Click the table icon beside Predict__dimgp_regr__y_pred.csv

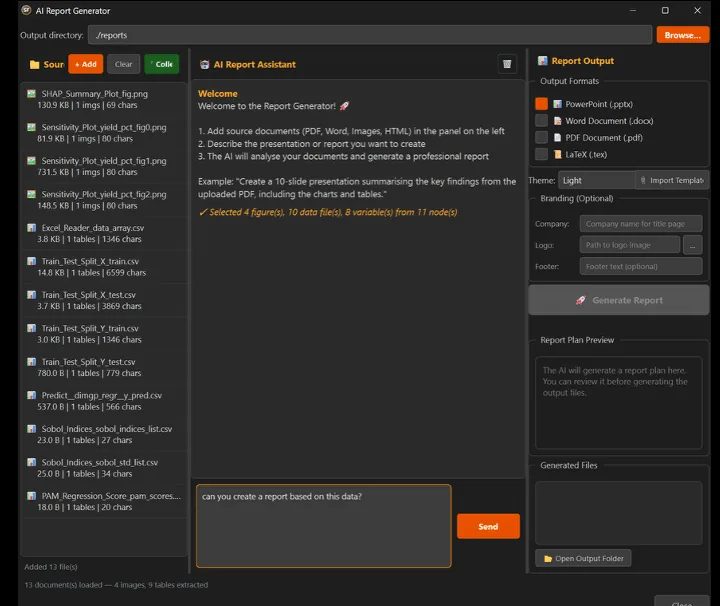[31, 395]
